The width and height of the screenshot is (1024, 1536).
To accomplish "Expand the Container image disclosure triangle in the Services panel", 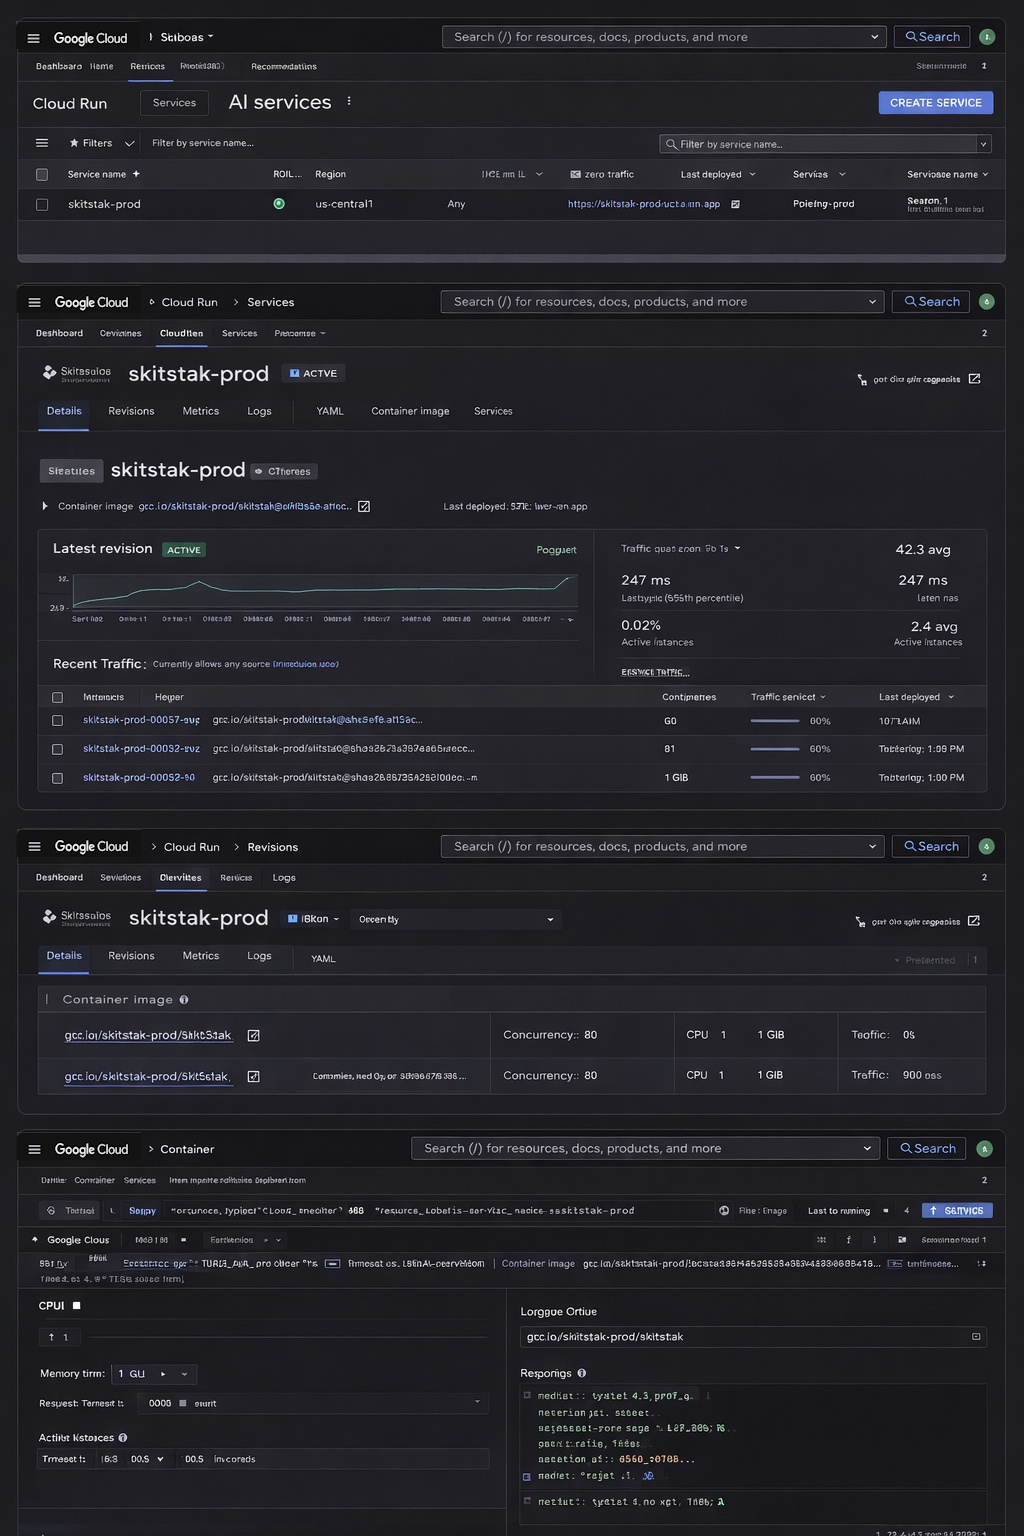I will 45,506.
